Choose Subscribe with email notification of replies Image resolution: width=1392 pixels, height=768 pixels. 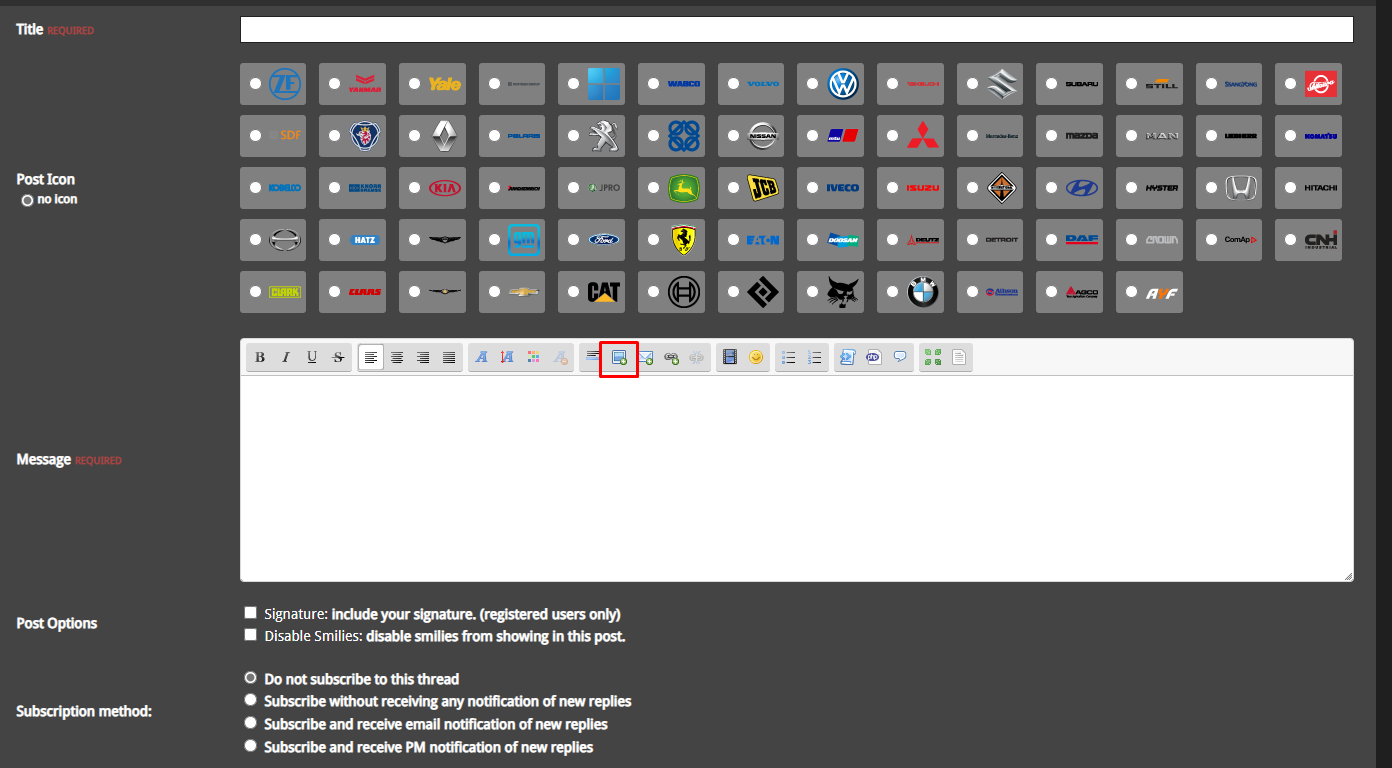point(250,723)
